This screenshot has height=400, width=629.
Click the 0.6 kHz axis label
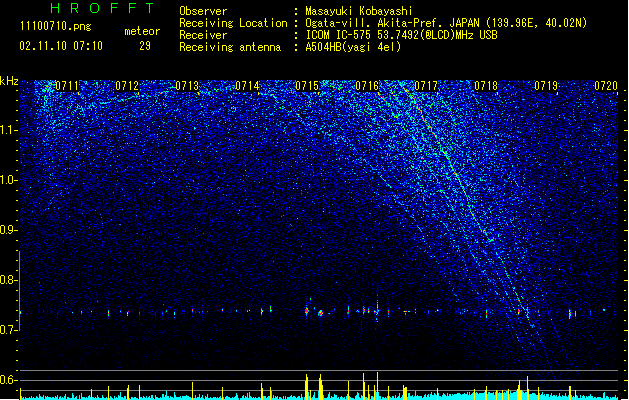coord(8,380)
